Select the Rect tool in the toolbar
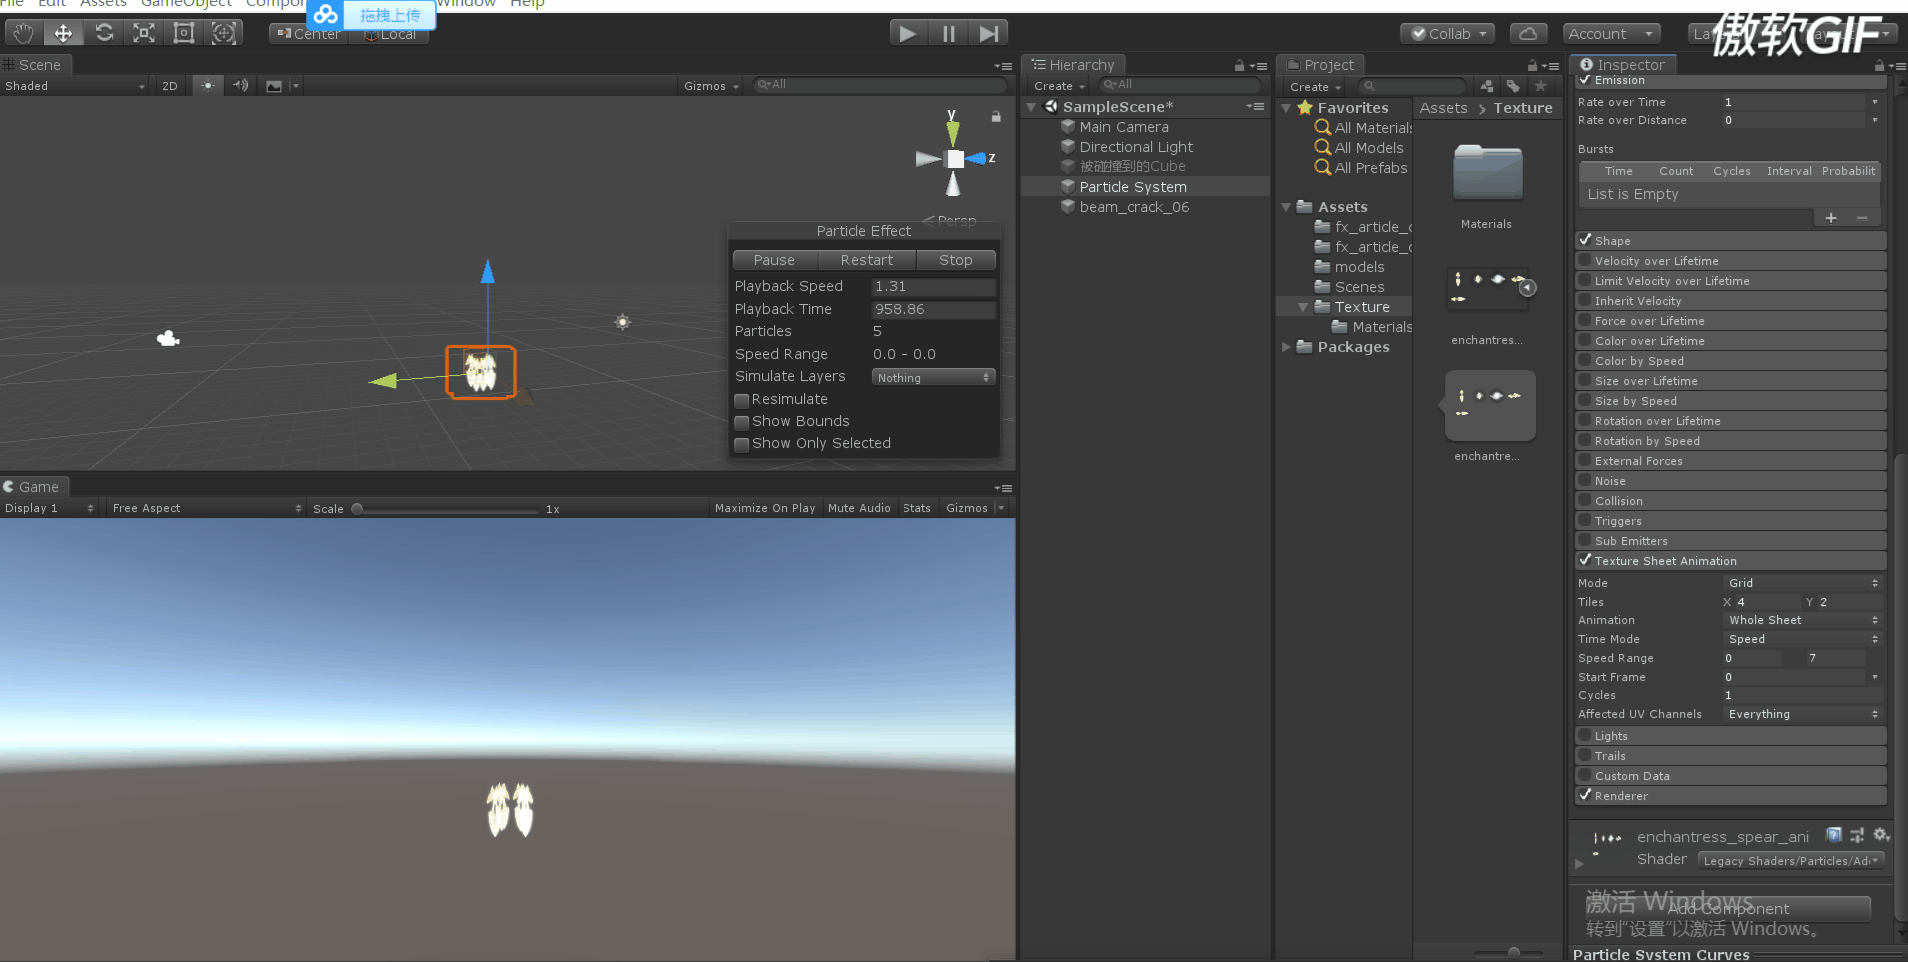 [x=184, y=33]
